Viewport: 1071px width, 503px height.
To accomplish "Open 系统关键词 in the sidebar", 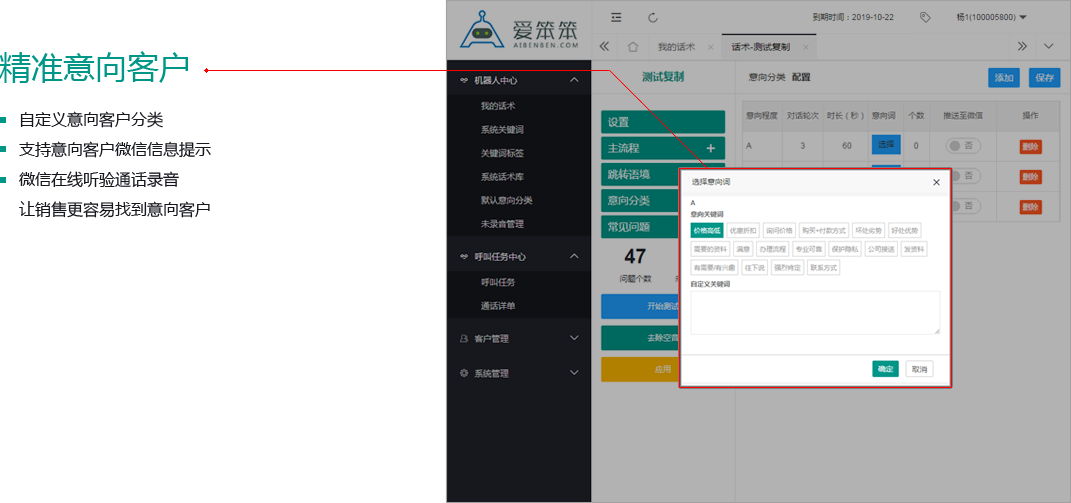I will tap(502, 129).
